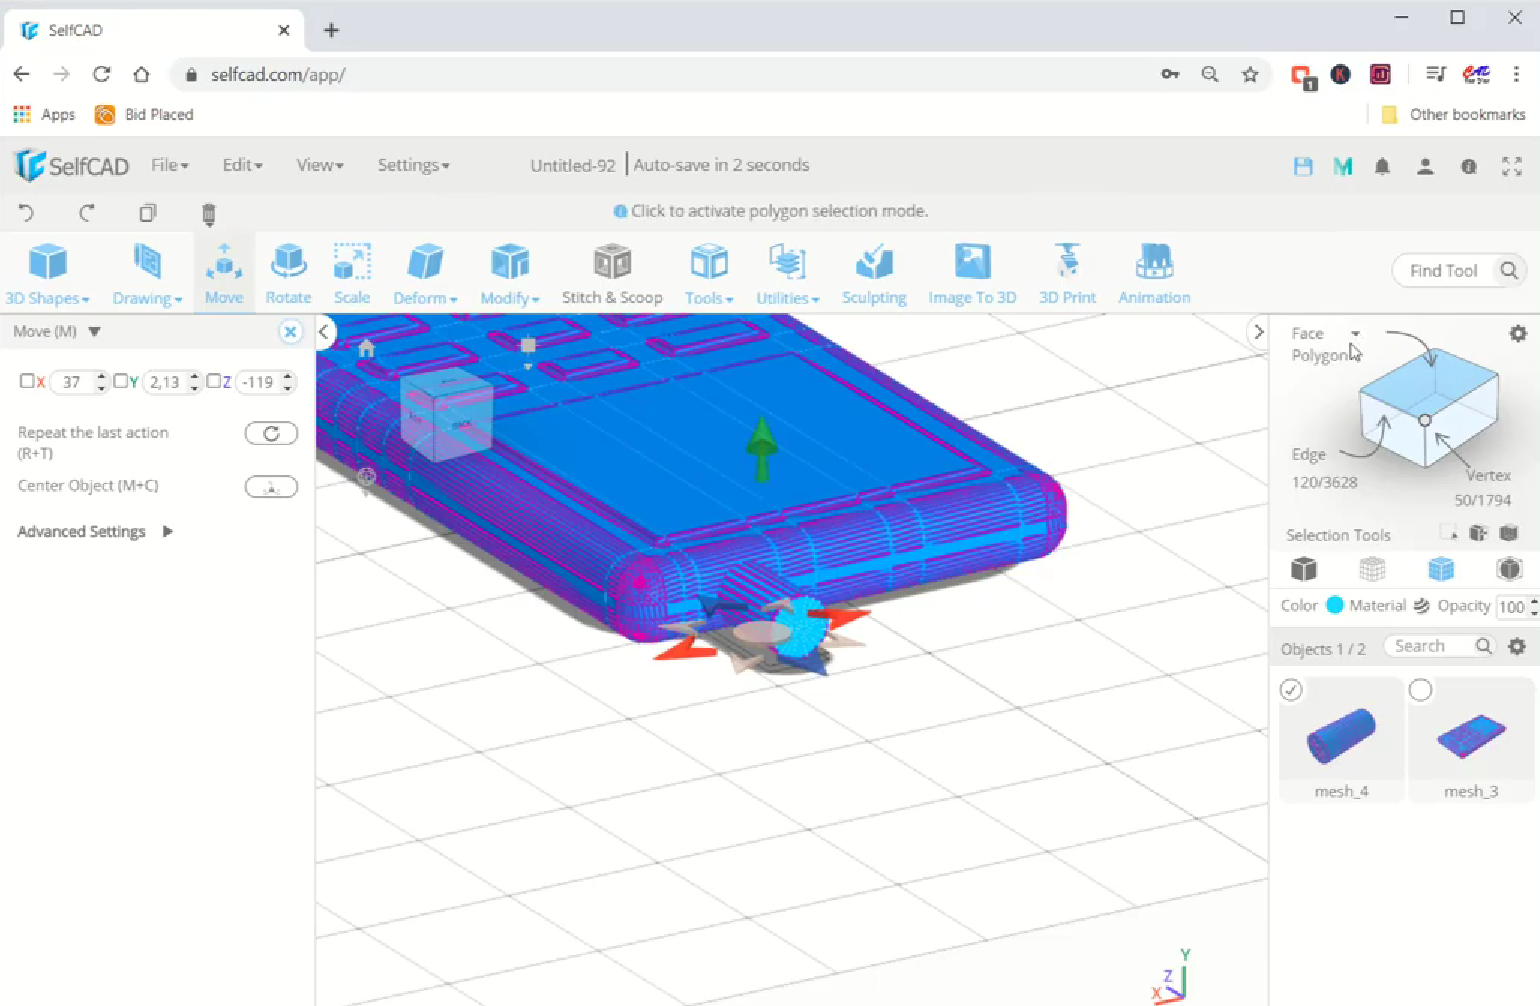Search objects in the Search field
This screenshot has width=1540, height=1006.
point(1438,646)
